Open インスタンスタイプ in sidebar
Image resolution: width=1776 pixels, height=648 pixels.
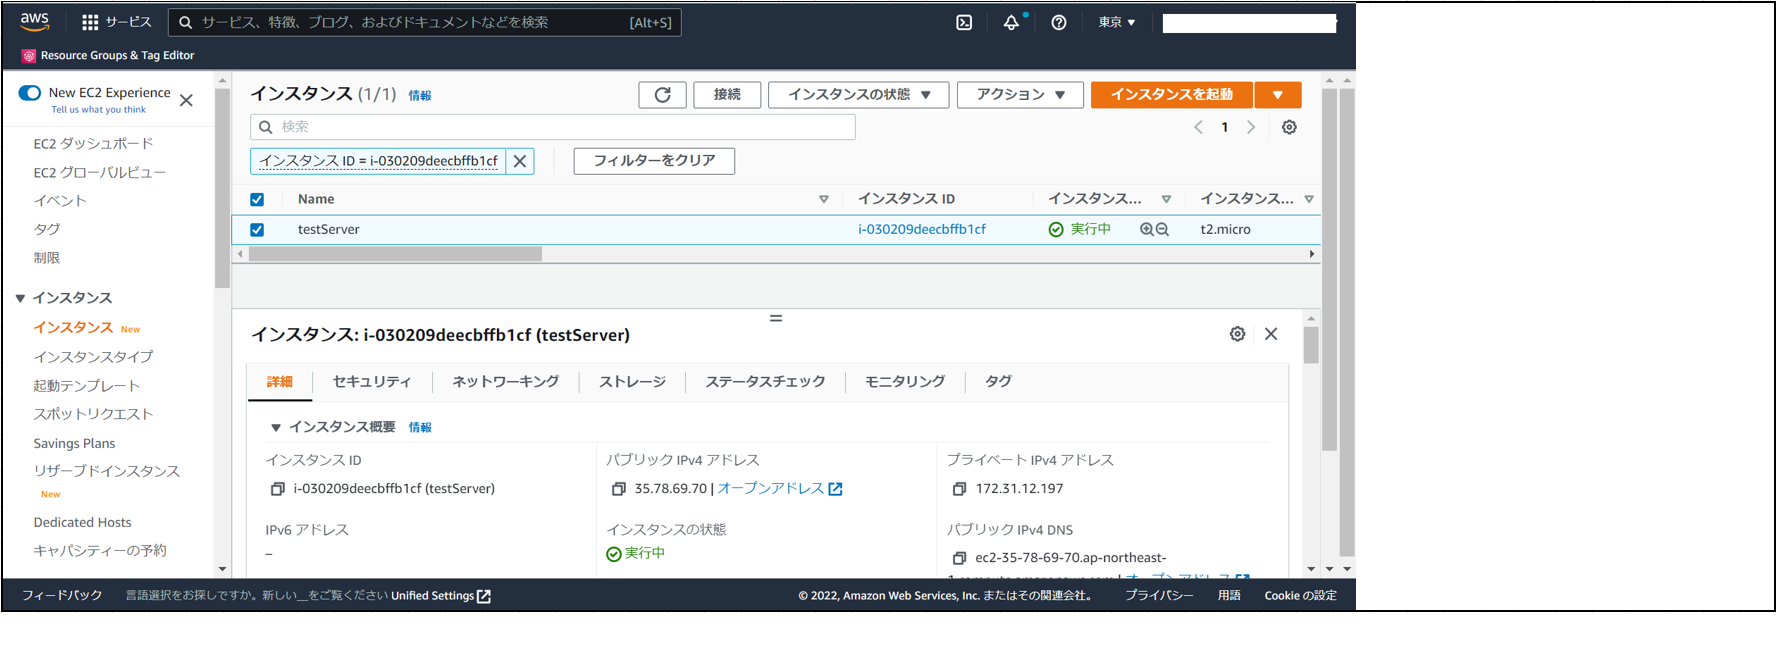click(93, 357)
